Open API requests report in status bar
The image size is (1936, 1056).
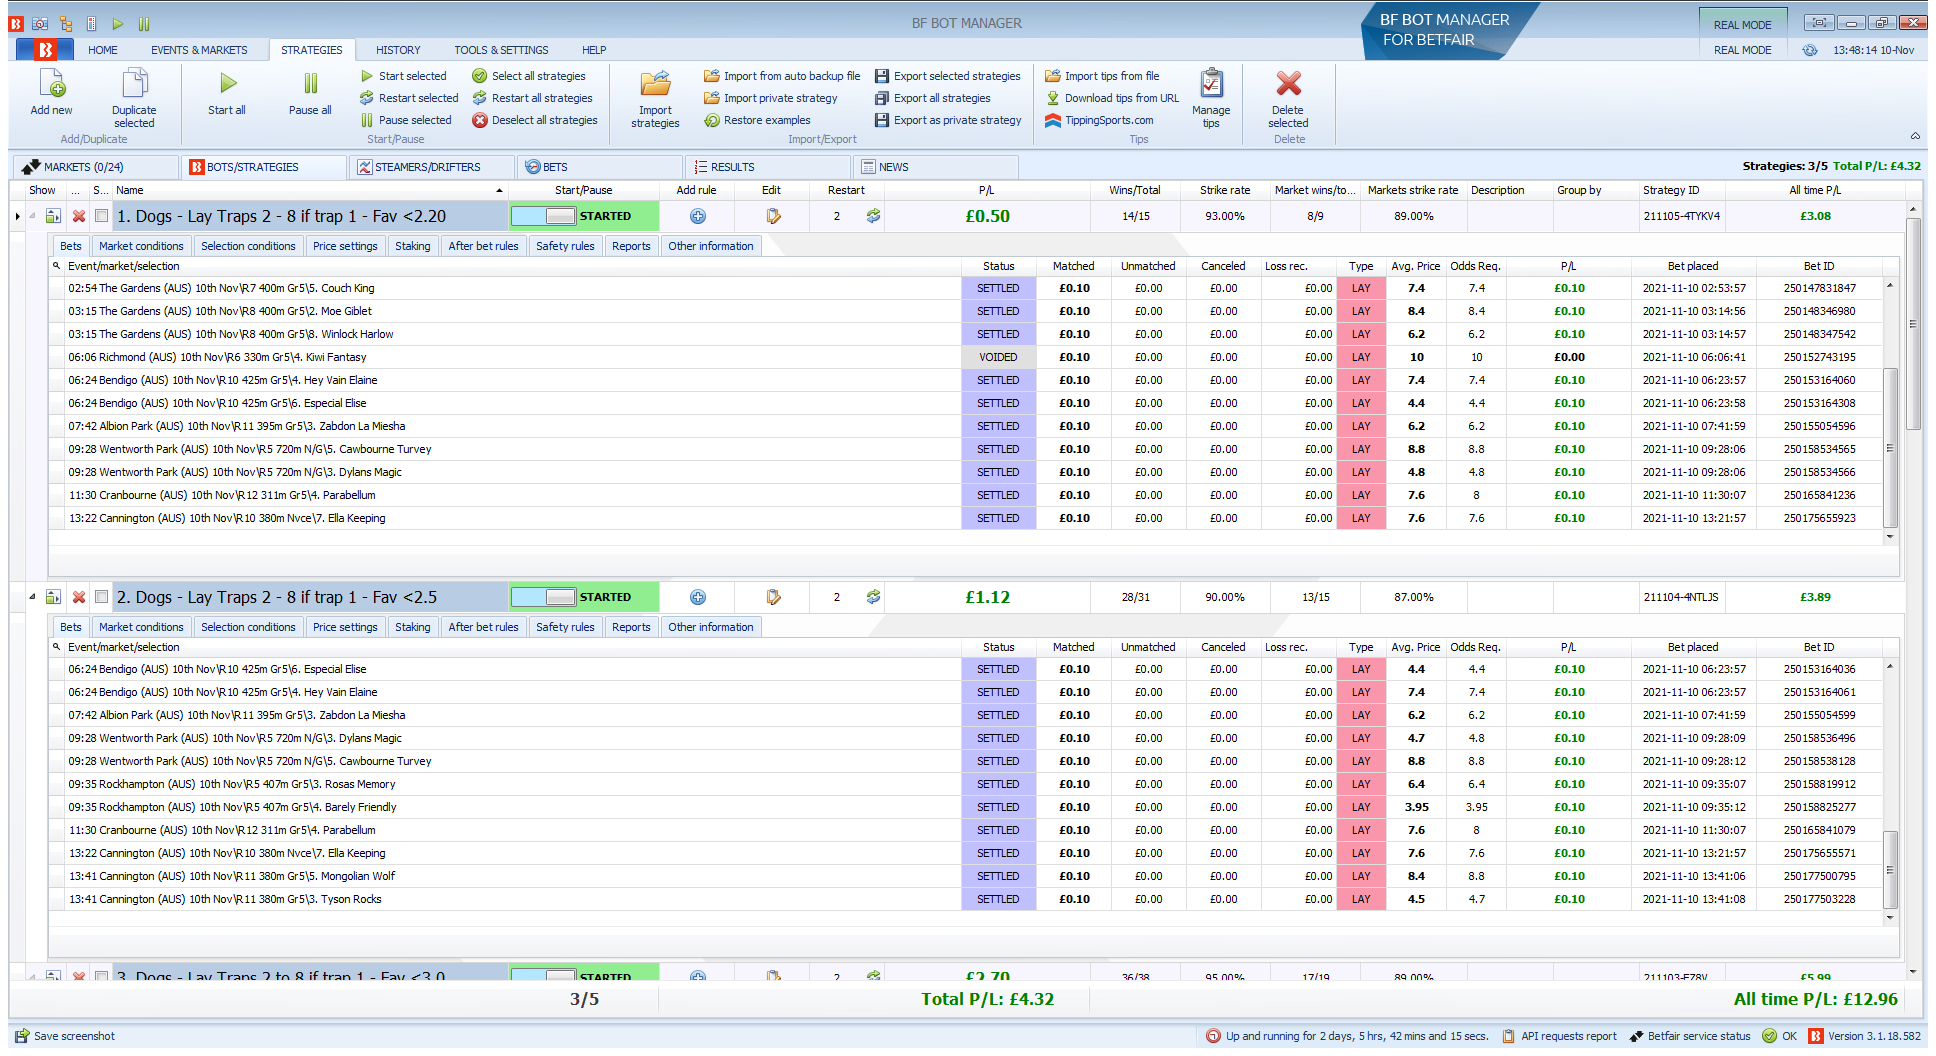(1560, 1036)
